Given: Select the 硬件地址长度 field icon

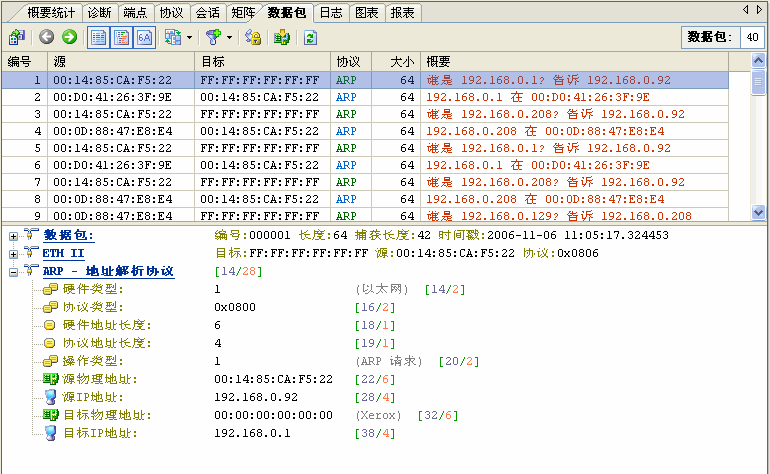Looking at the screenshot, I should click(x=50, y=325).
